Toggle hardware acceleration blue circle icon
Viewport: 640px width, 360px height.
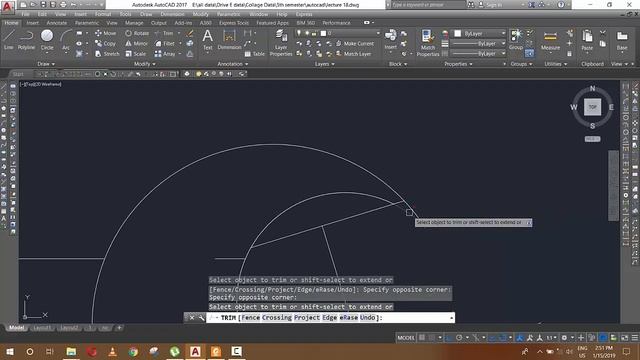click(603, 338)
